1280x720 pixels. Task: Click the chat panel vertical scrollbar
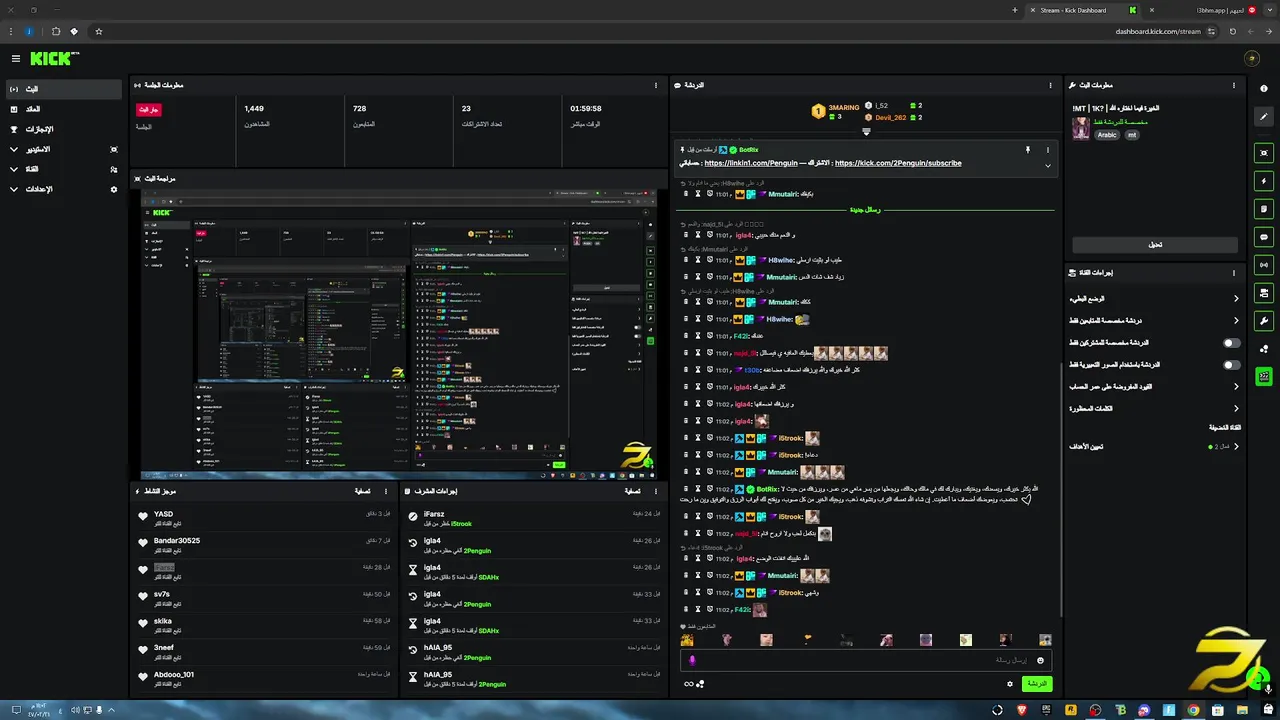click(x=1061, y=487)
